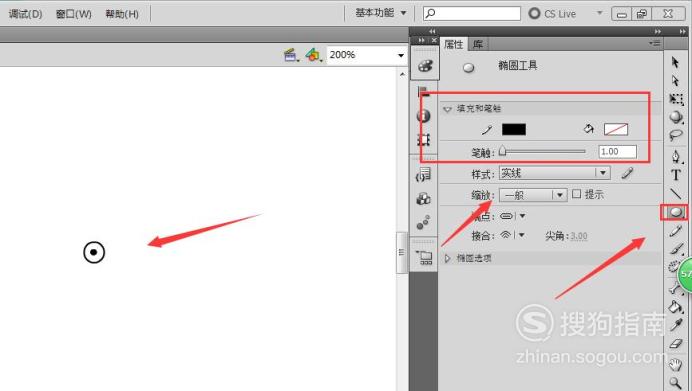Select the Paint Bucket tool

point(676,307)
